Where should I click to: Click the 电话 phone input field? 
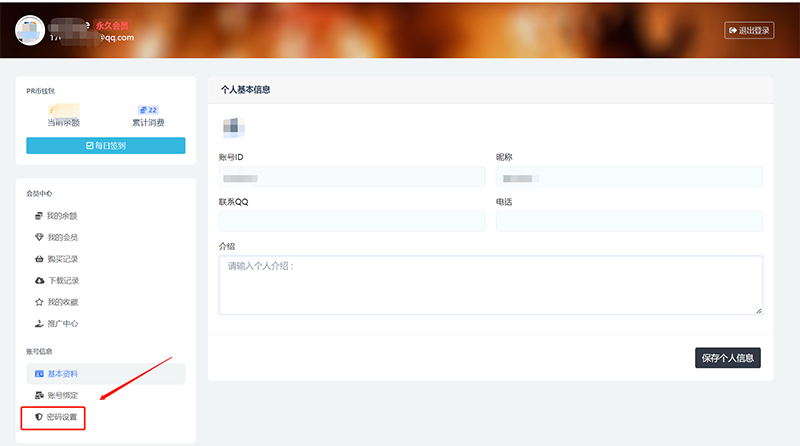pos(629,221)
